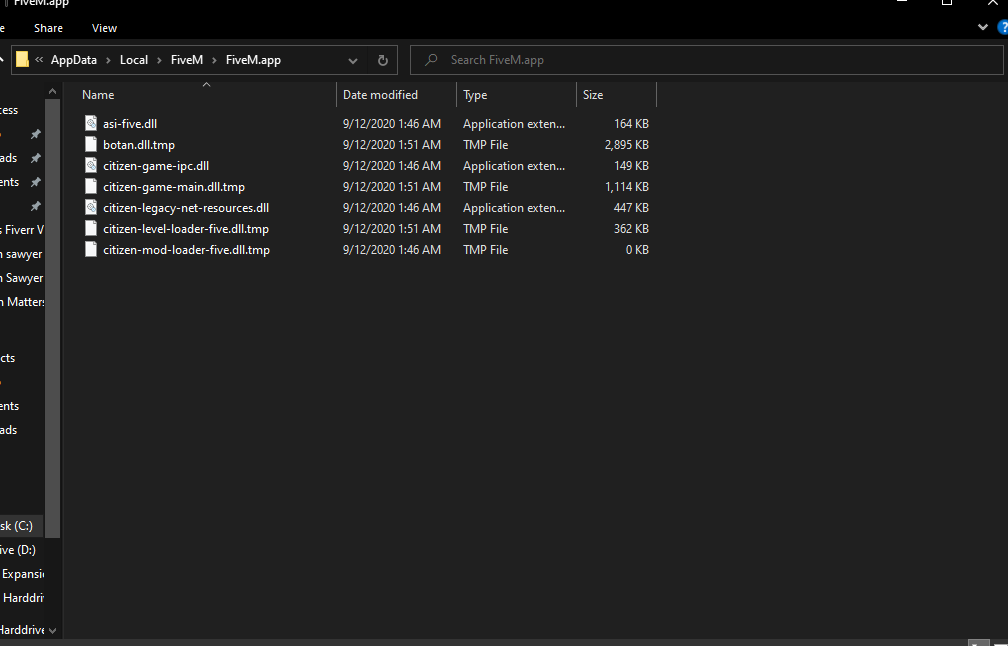Go to AppData in the breadcrumb
The image size is (1008, 646).
[74, 60]
